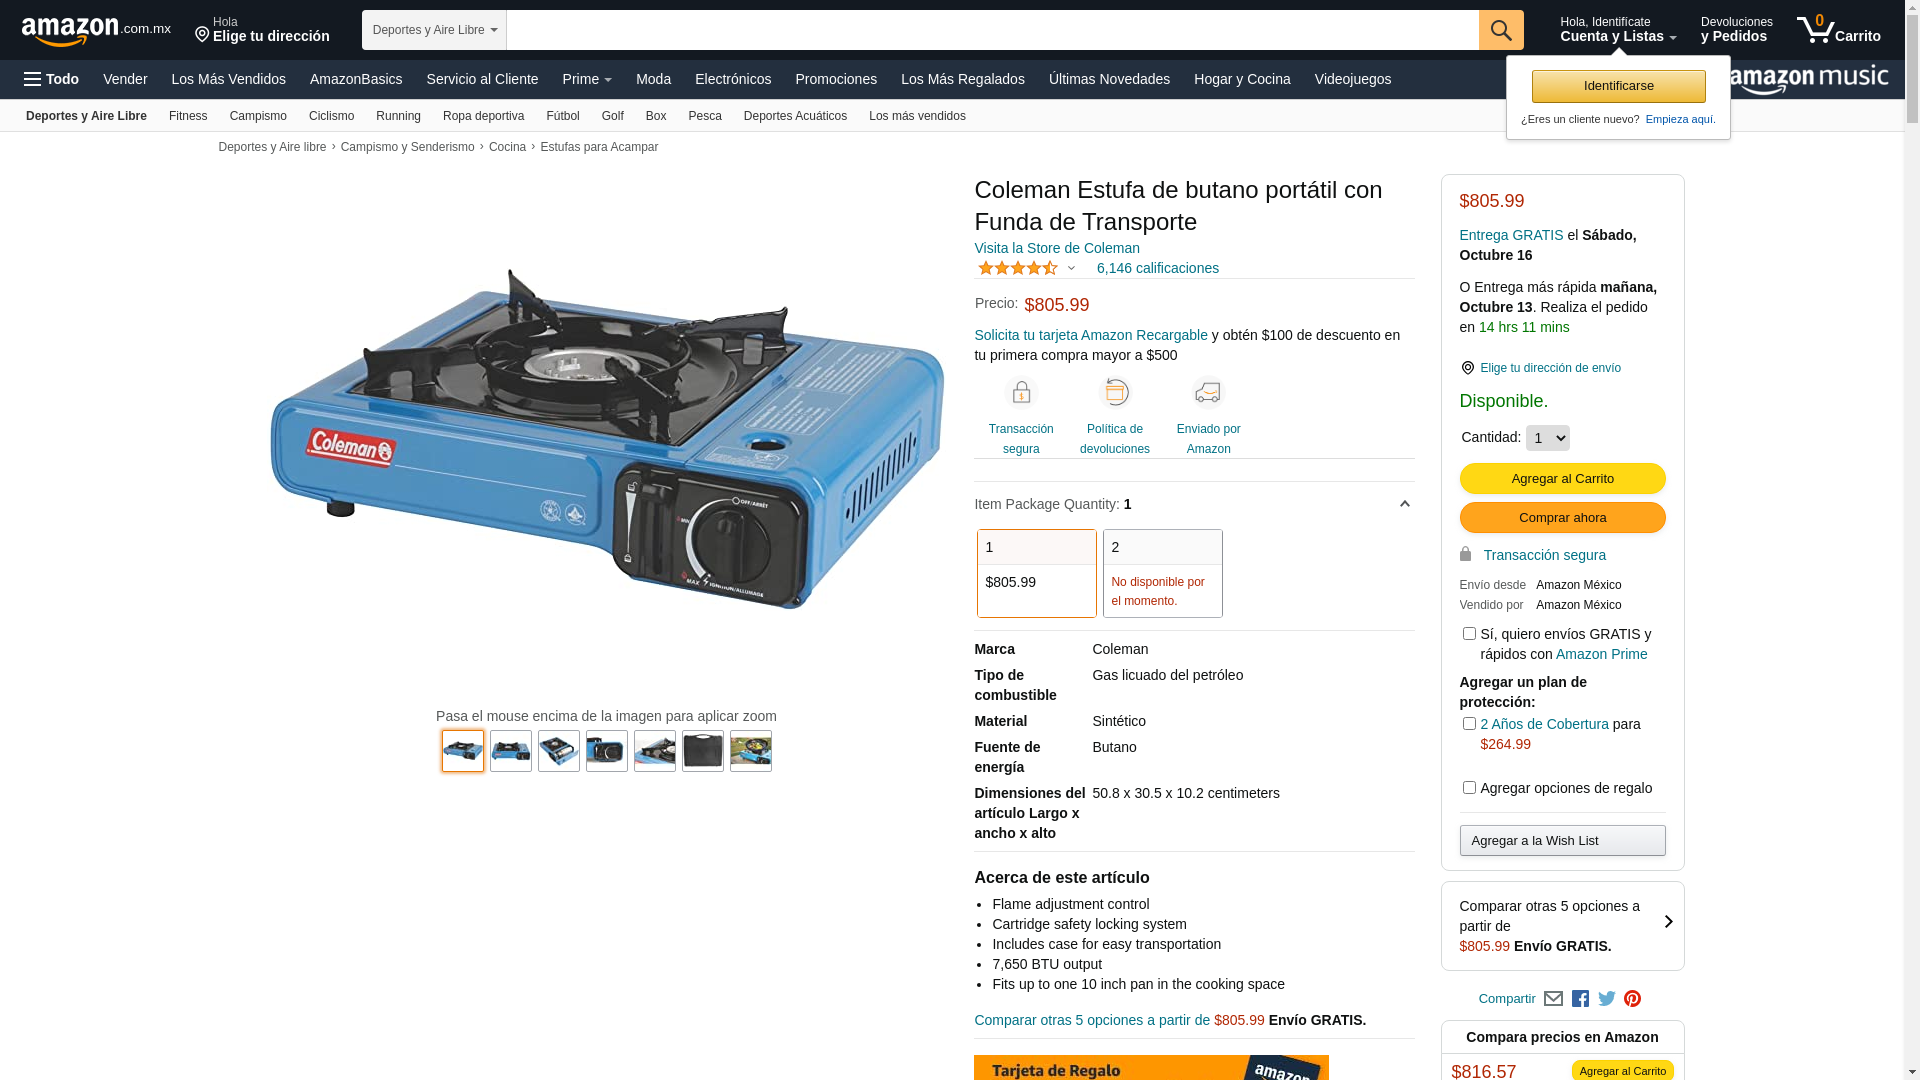Image resolution: width=1920 pixels, height=1080 pixels.
Task: Open the Todo hamburger menu
Action: (x=52, y=79)
